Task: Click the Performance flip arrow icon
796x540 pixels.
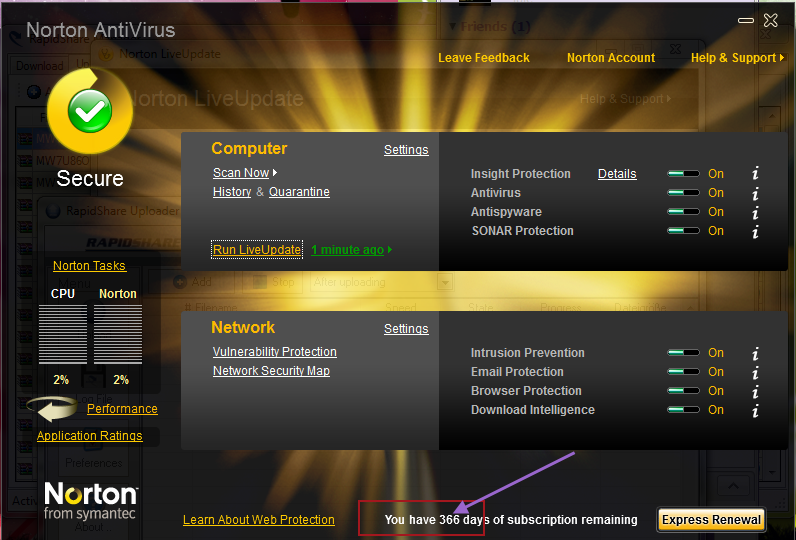Action: (x=52, y=409)
